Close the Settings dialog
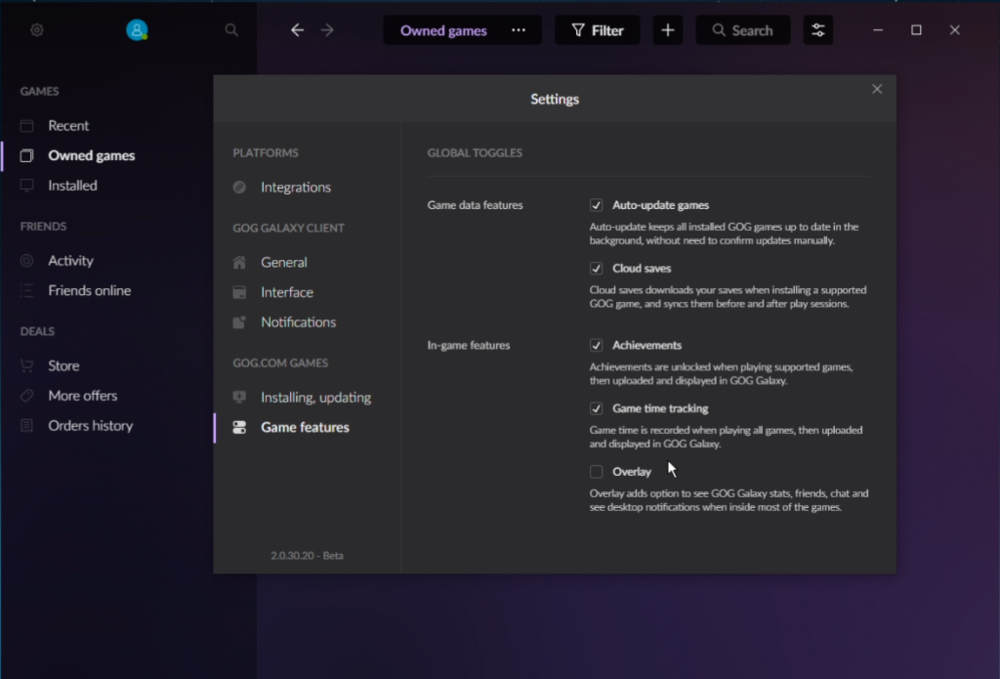Image resolution: width=1000 pixels, height=679 pixels. 877,89
